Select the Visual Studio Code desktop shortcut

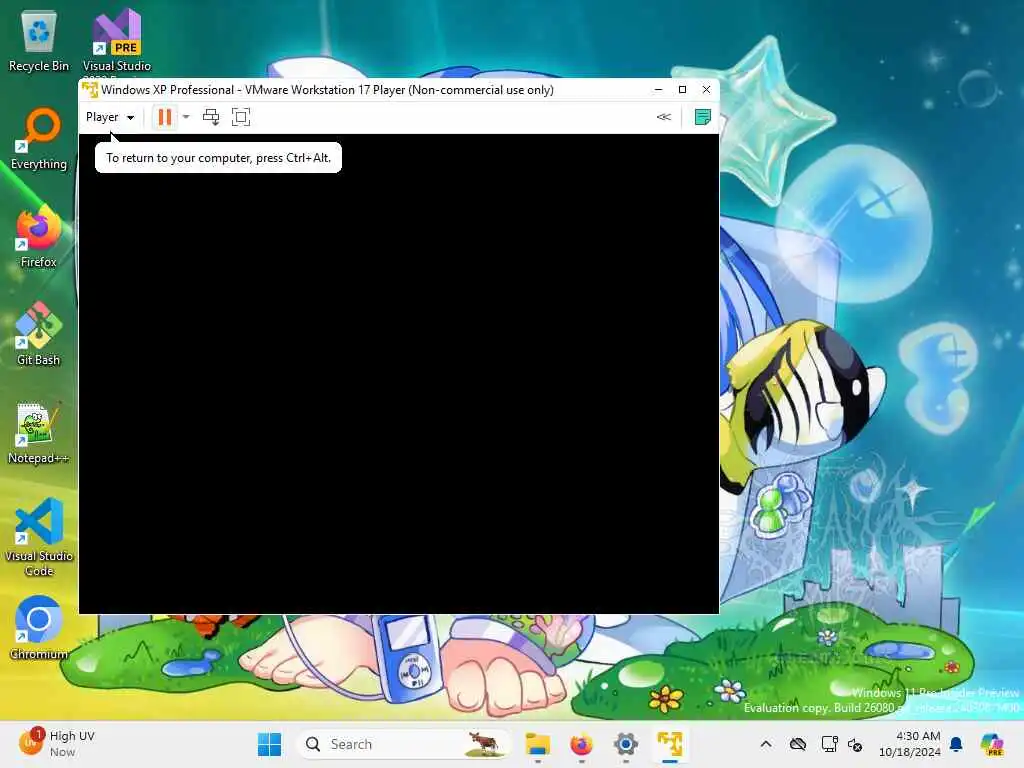point(39,537)
